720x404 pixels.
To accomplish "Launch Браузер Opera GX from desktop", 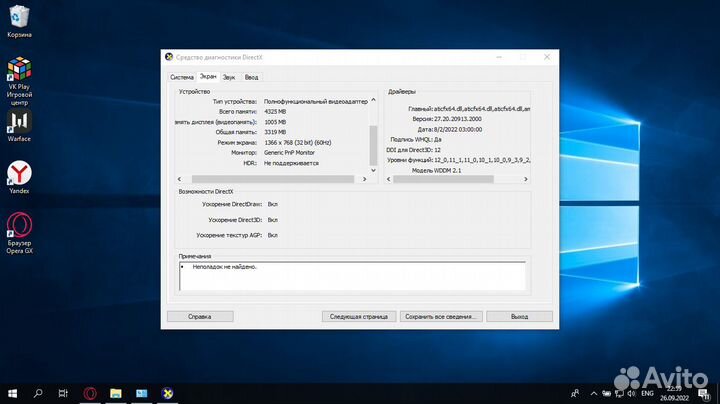I will [19, 233].
